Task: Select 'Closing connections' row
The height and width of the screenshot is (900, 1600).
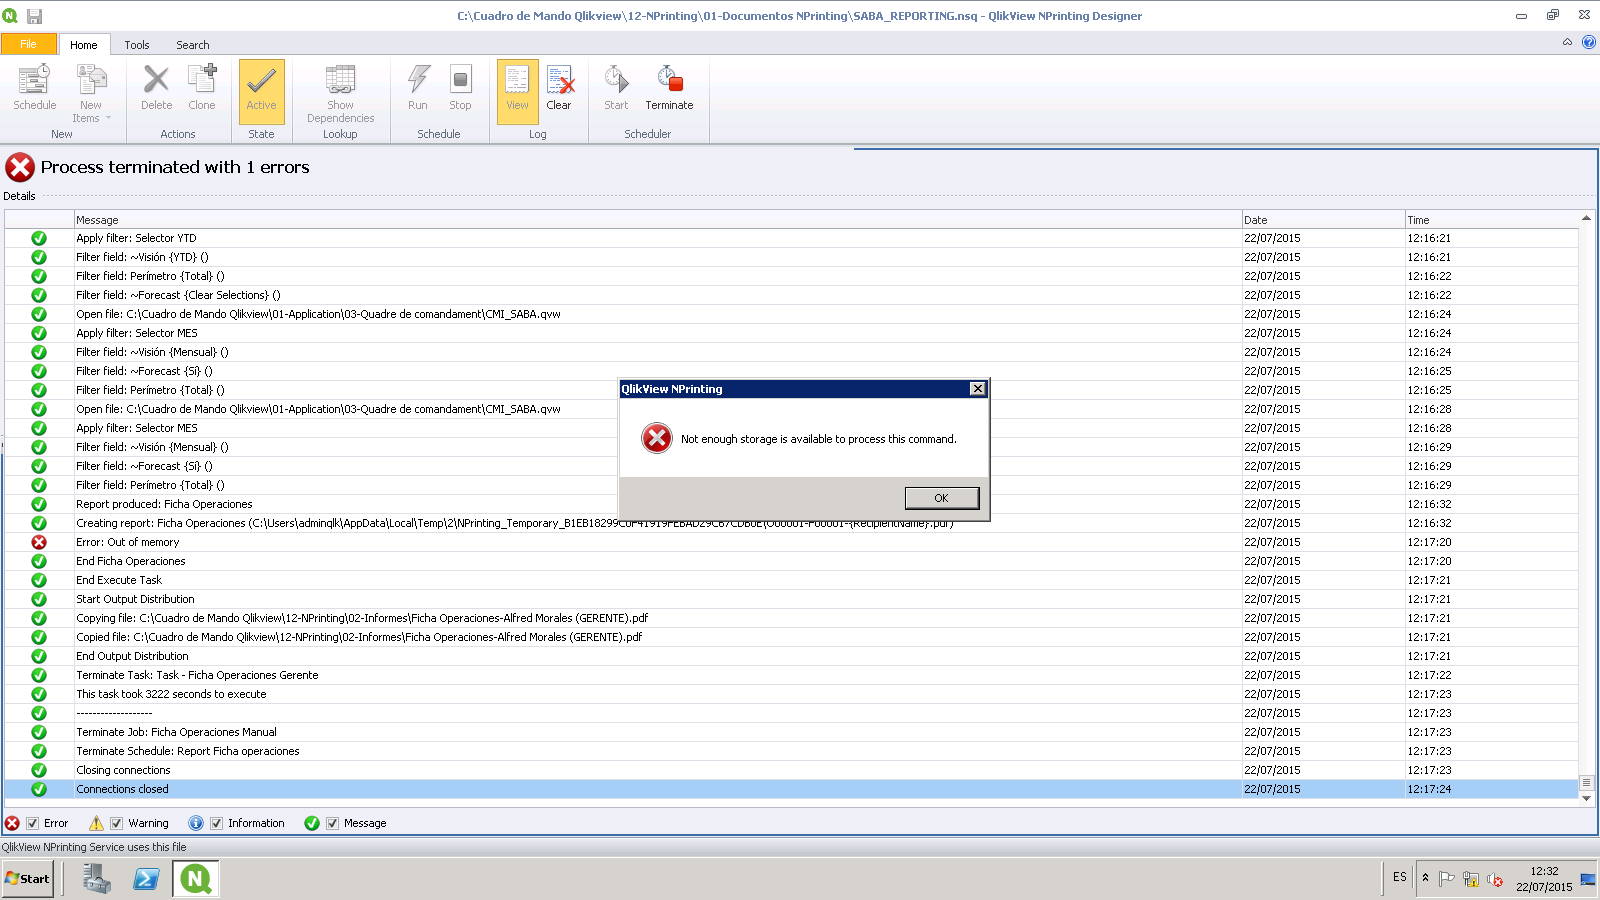Action: 791,770
